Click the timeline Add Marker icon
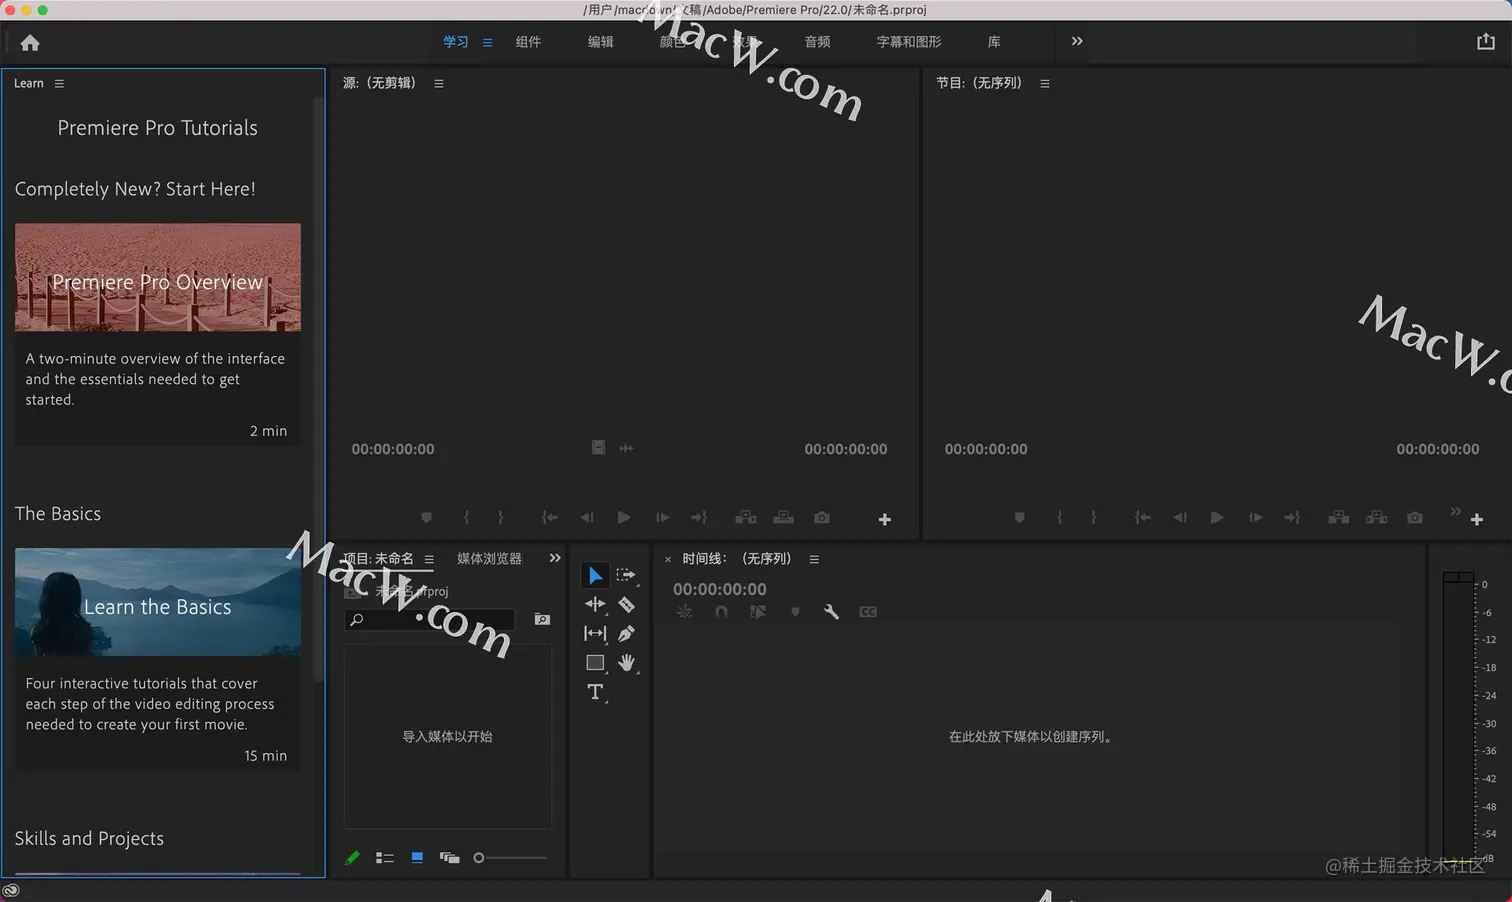The width and height of the screenshot is (1512, 902). coord(795,612)
